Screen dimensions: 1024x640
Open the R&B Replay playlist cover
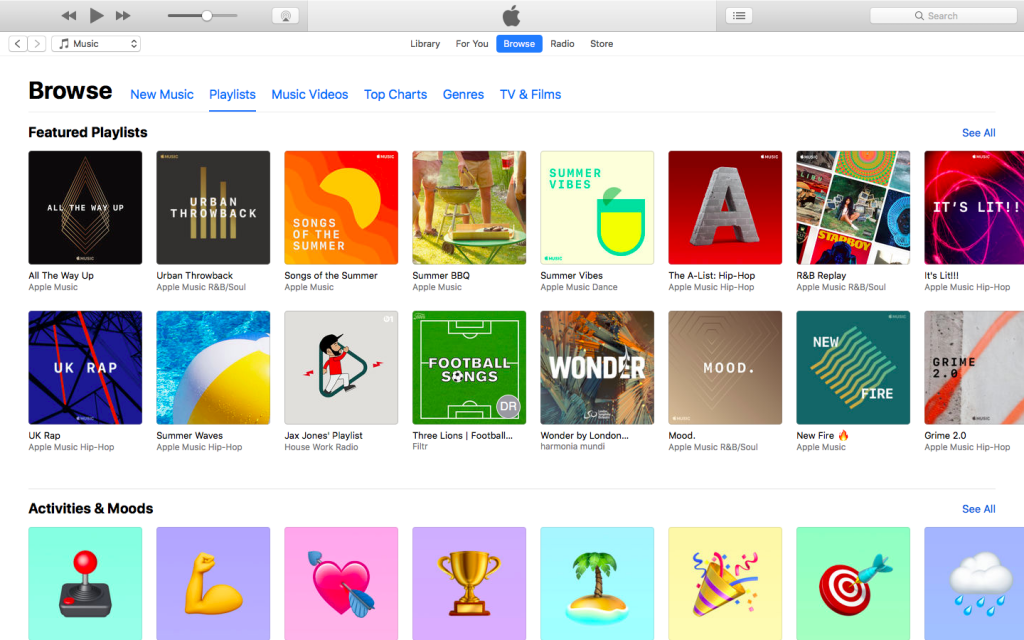853,208
